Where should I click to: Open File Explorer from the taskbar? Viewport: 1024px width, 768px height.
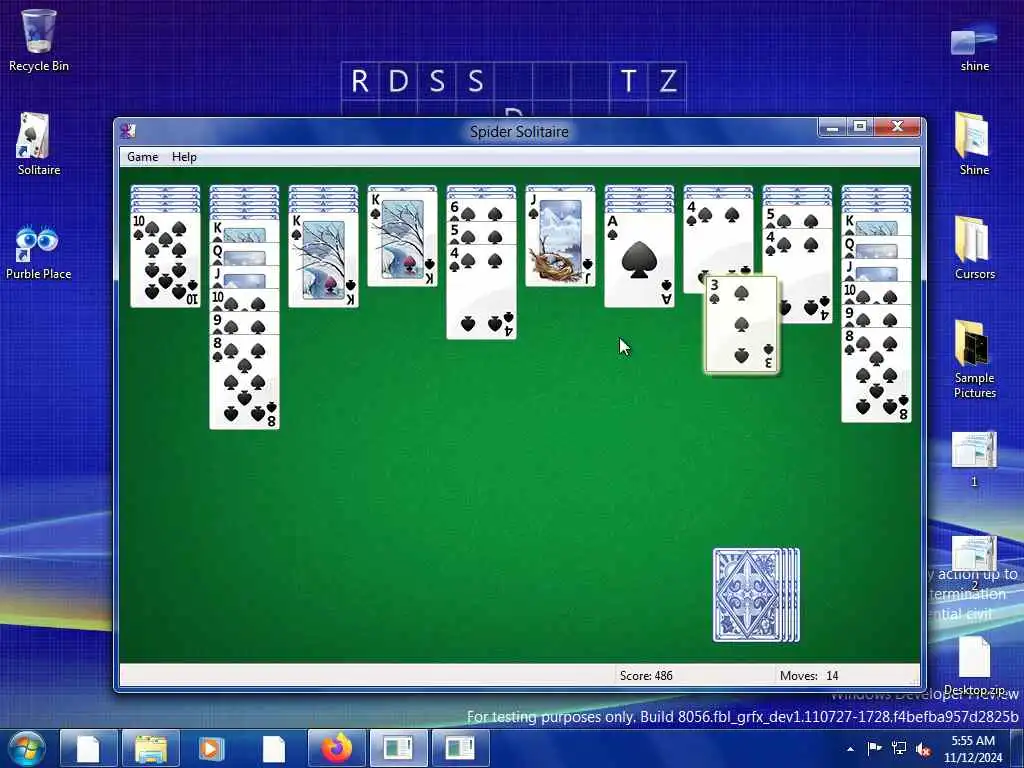click(x=150, y=748)
